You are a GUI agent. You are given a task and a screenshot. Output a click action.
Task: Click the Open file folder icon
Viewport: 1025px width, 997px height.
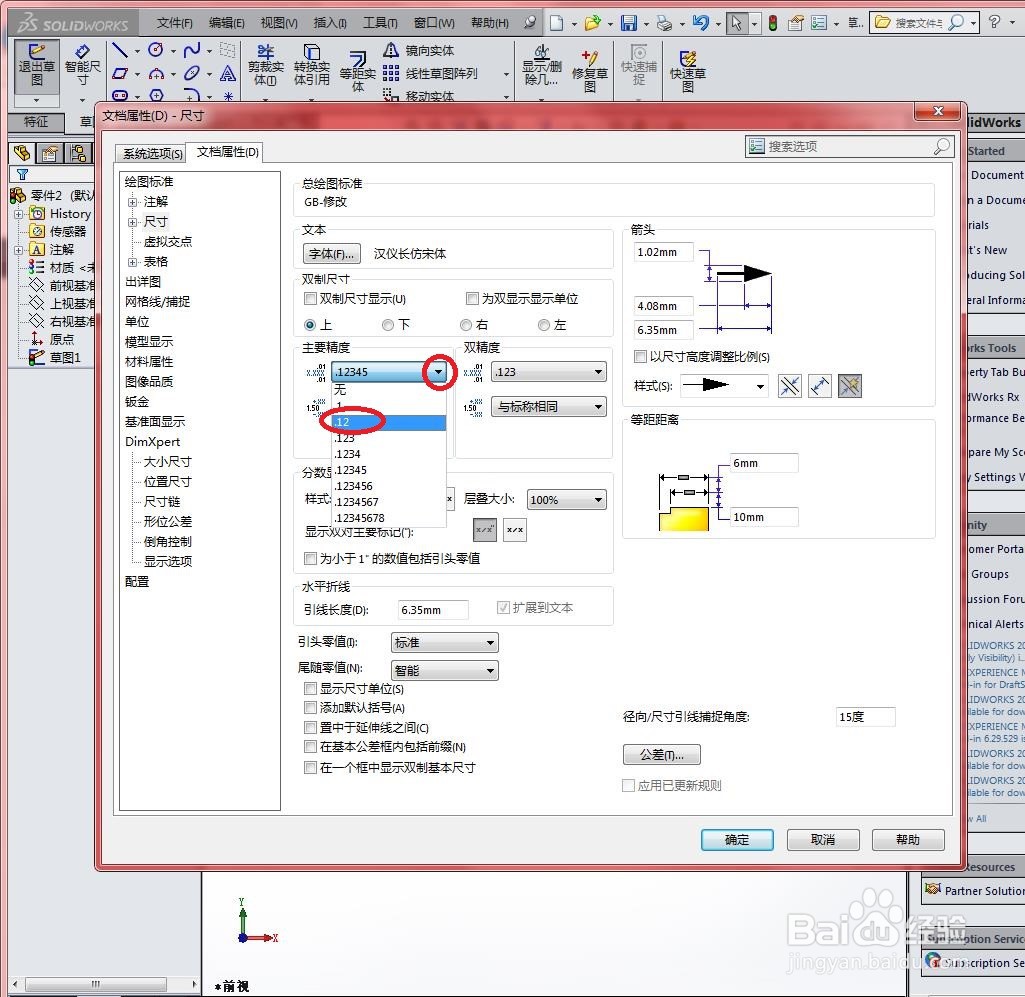592,24
